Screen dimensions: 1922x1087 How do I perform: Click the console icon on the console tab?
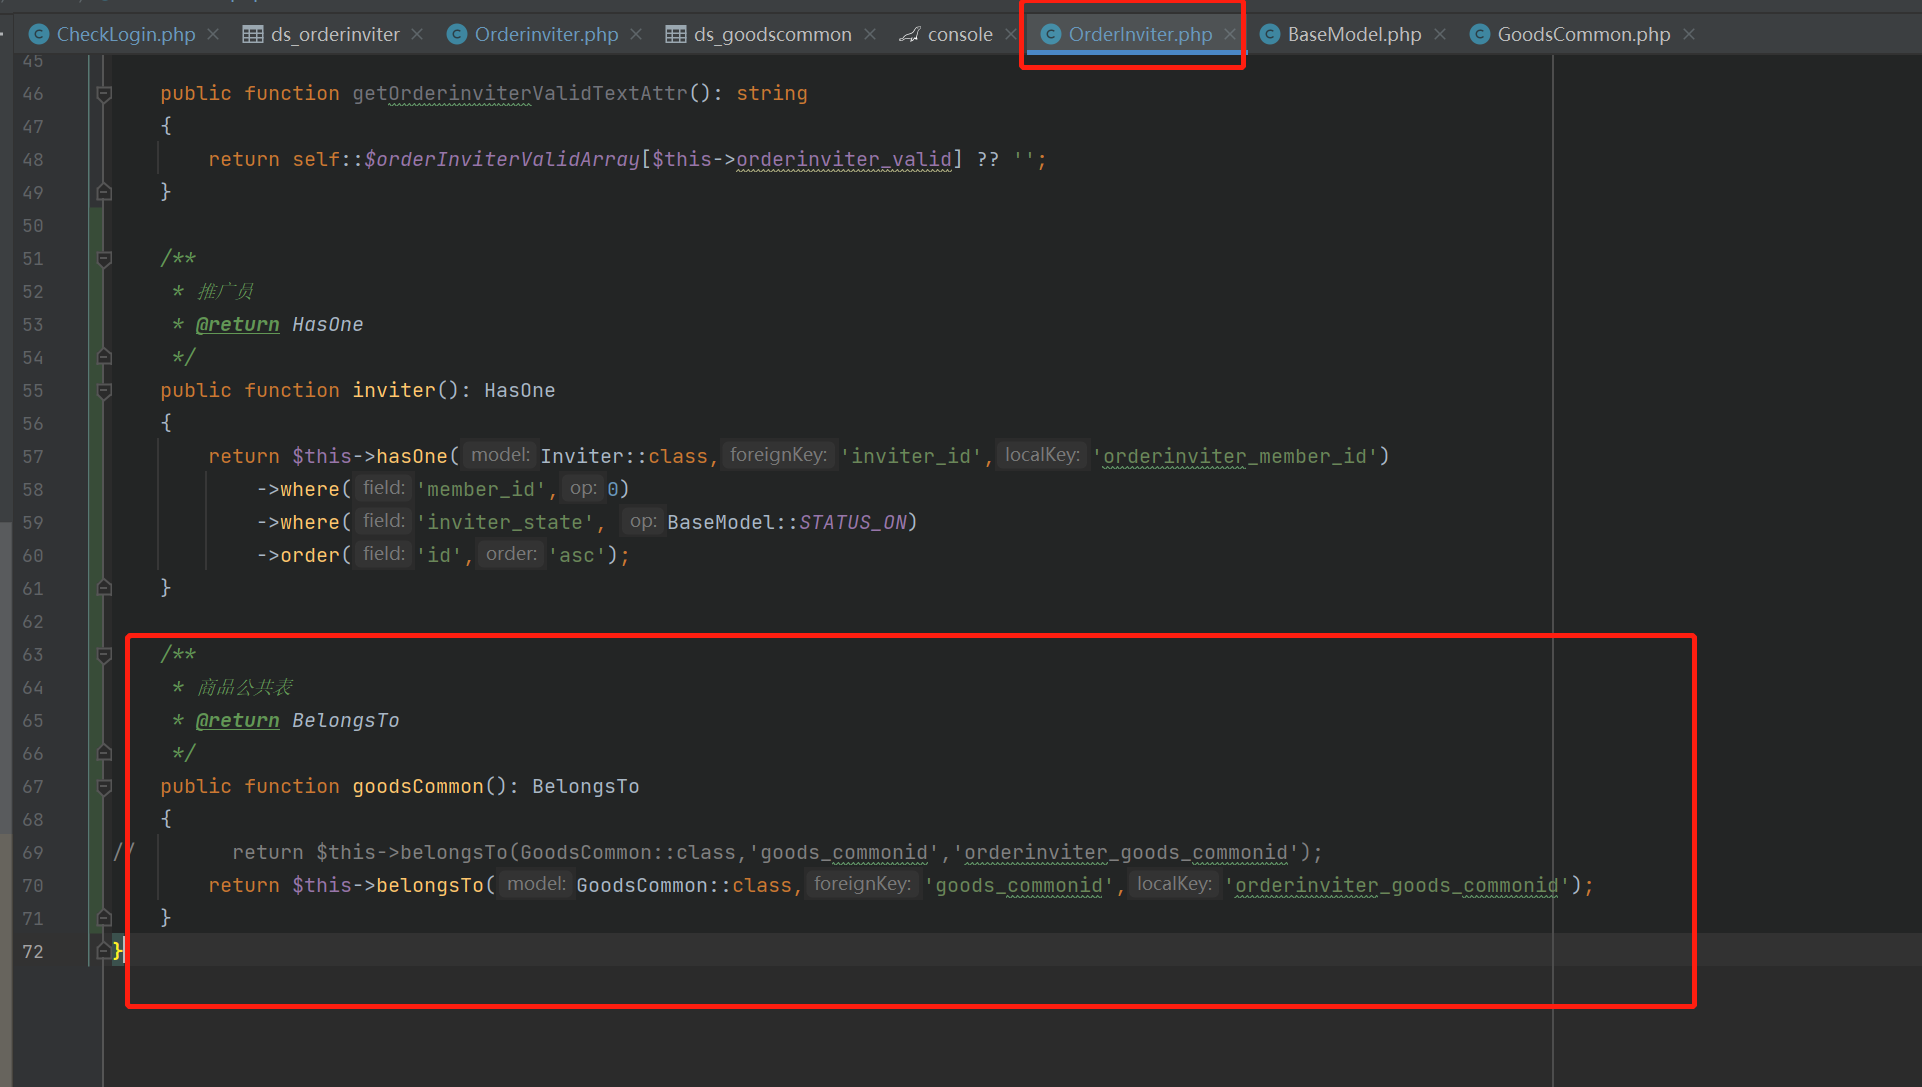[910, 33]
